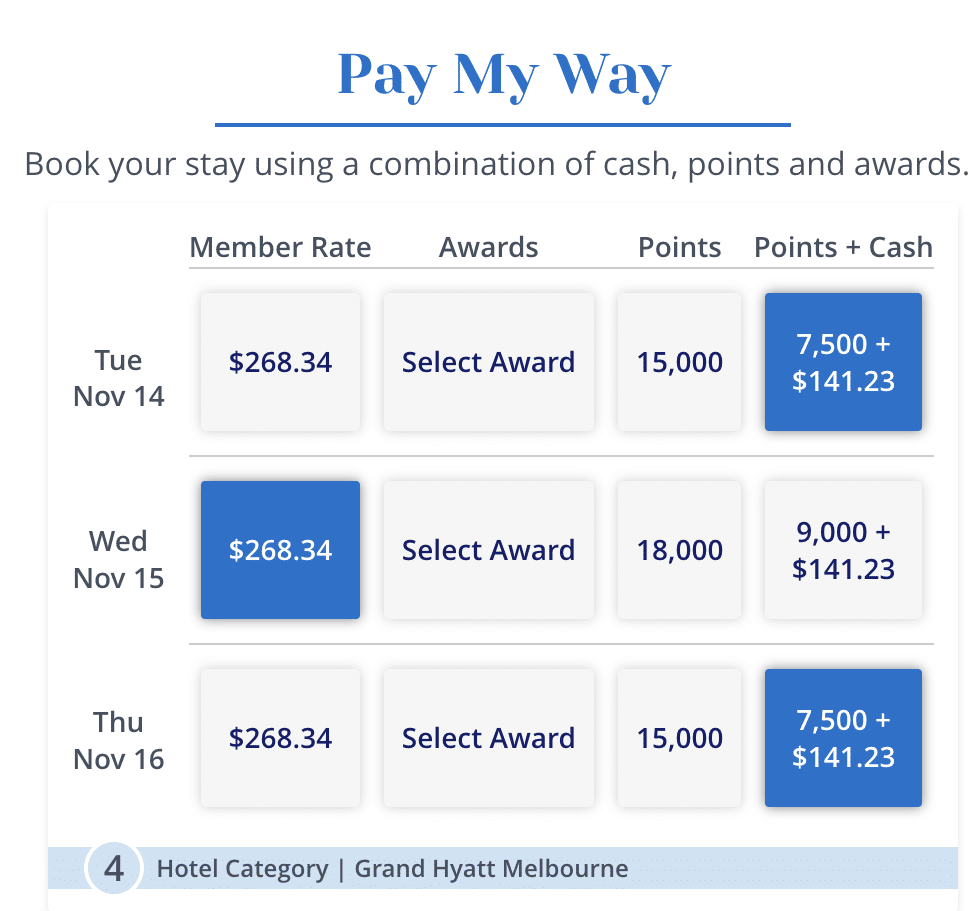Select 7,500 + $141.23 for Thu Nov 16
Viewport: 975px width, 911px height.
point(843,738)
